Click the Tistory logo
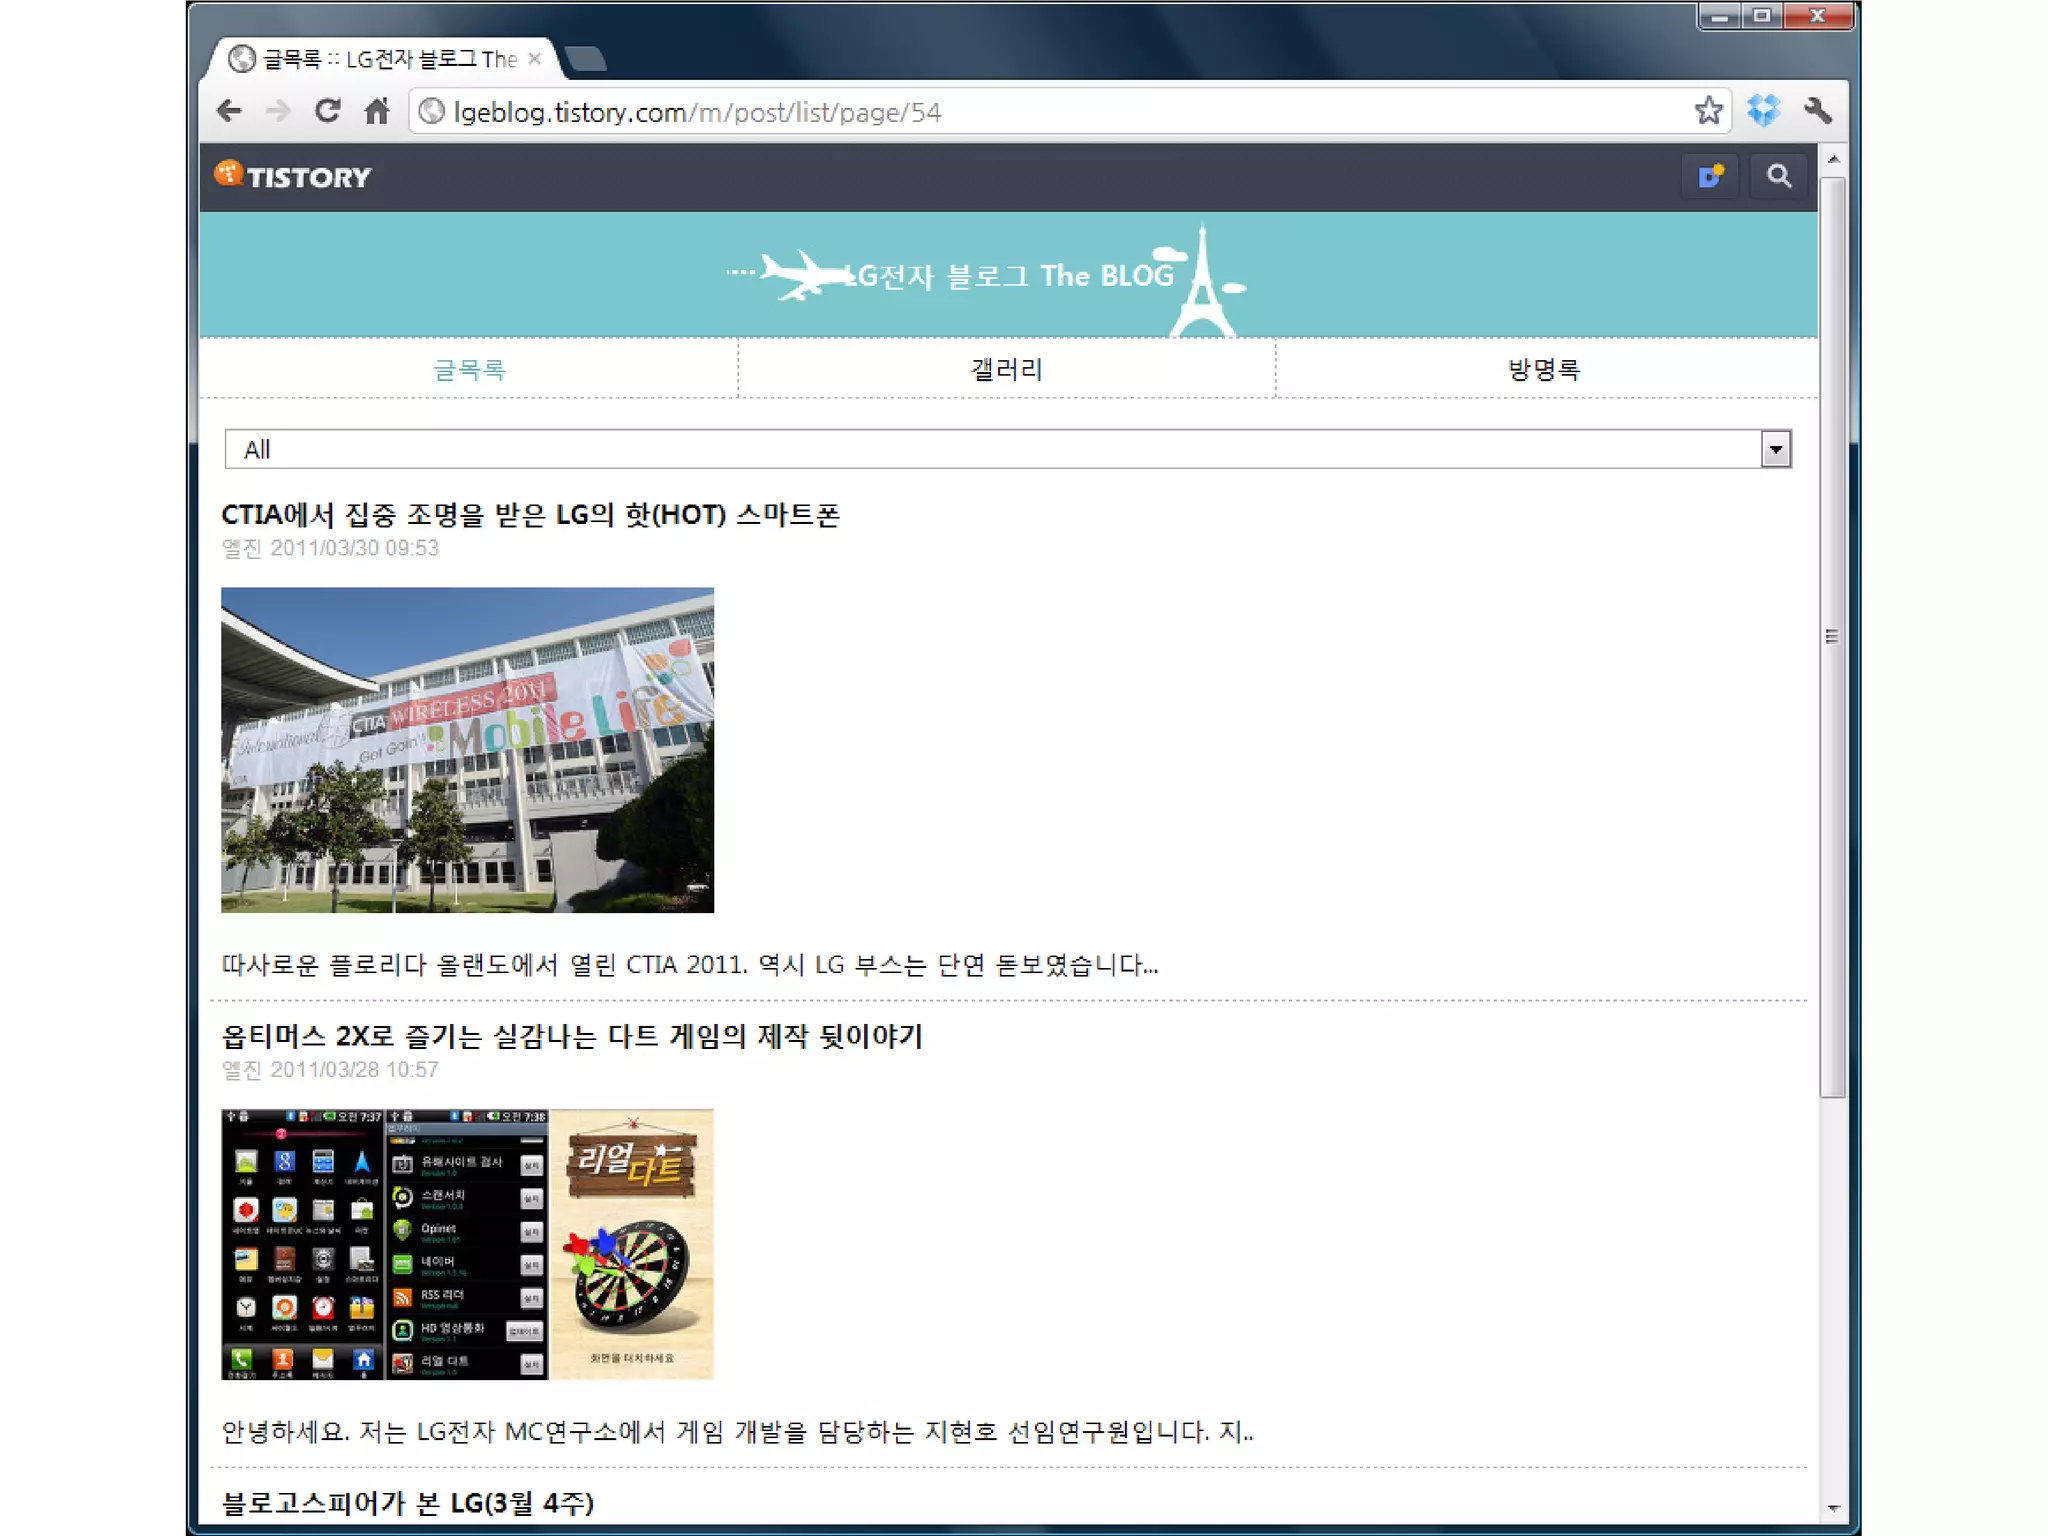This screenshot has width=2048, height=1536. [x=293, y=177]
